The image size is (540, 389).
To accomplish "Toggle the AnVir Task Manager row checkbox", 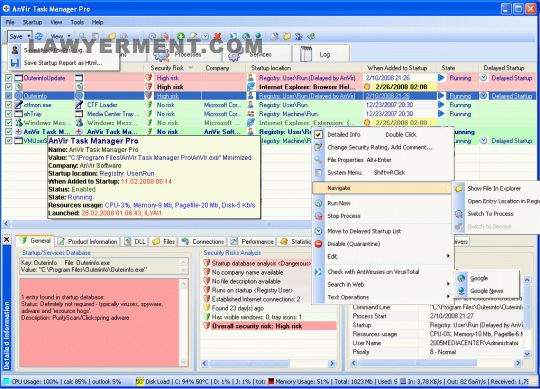I will point(9,132).
